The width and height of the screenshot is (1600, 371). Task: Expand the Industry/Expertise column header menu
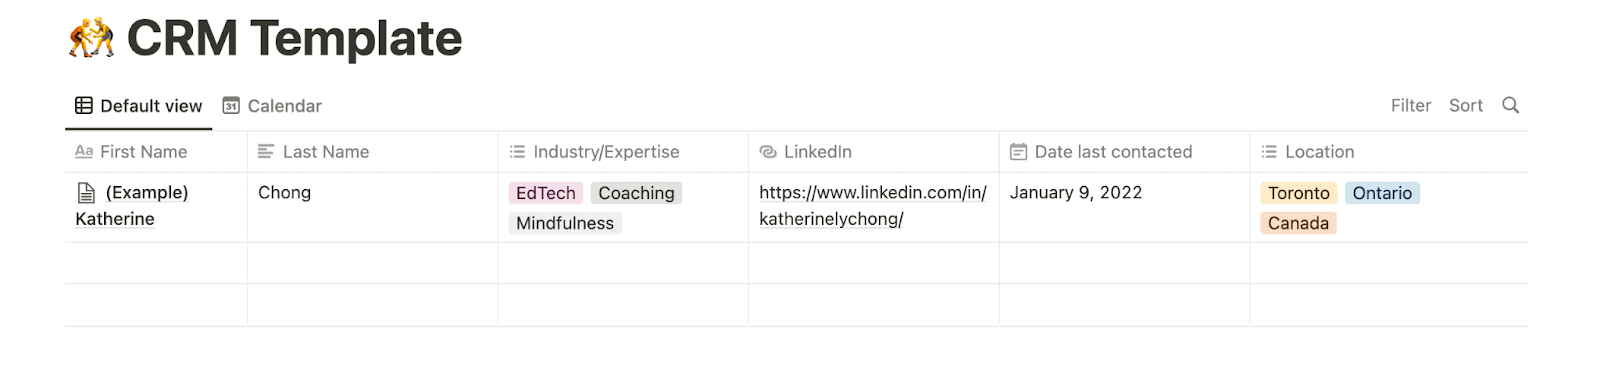(623, 152)
